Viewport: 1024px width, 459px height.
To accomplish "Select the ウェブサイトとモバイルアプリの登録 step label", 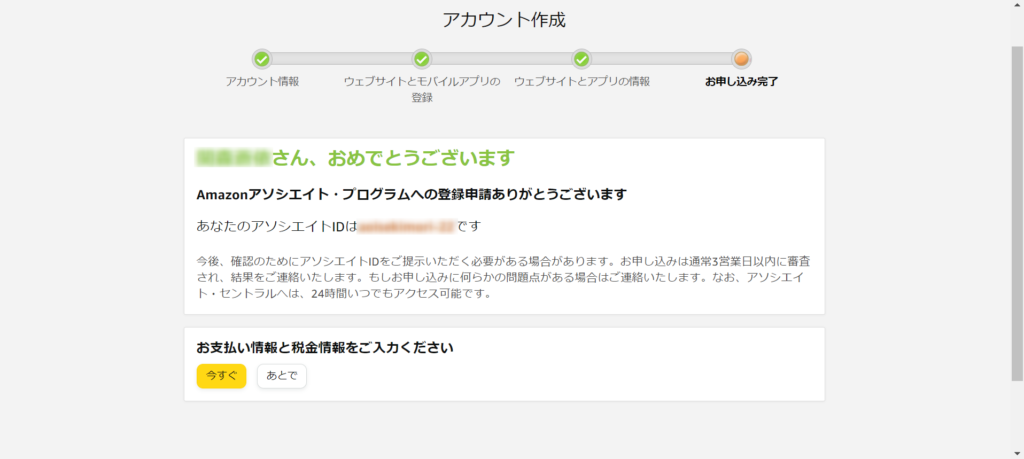I will (x=422, y=89).
